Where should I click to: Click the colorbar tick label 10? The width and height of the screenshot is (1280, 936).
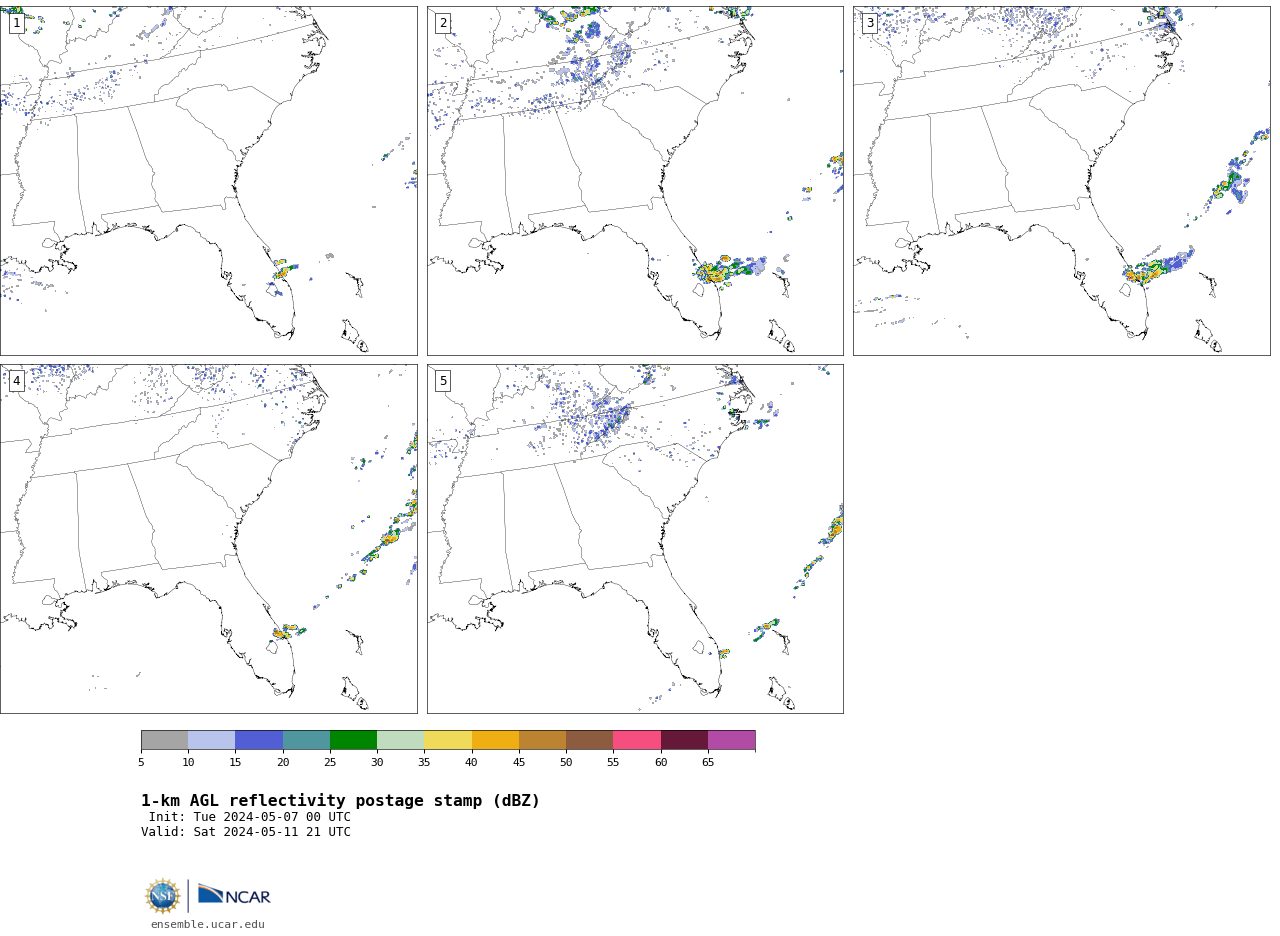coord(188,763)
